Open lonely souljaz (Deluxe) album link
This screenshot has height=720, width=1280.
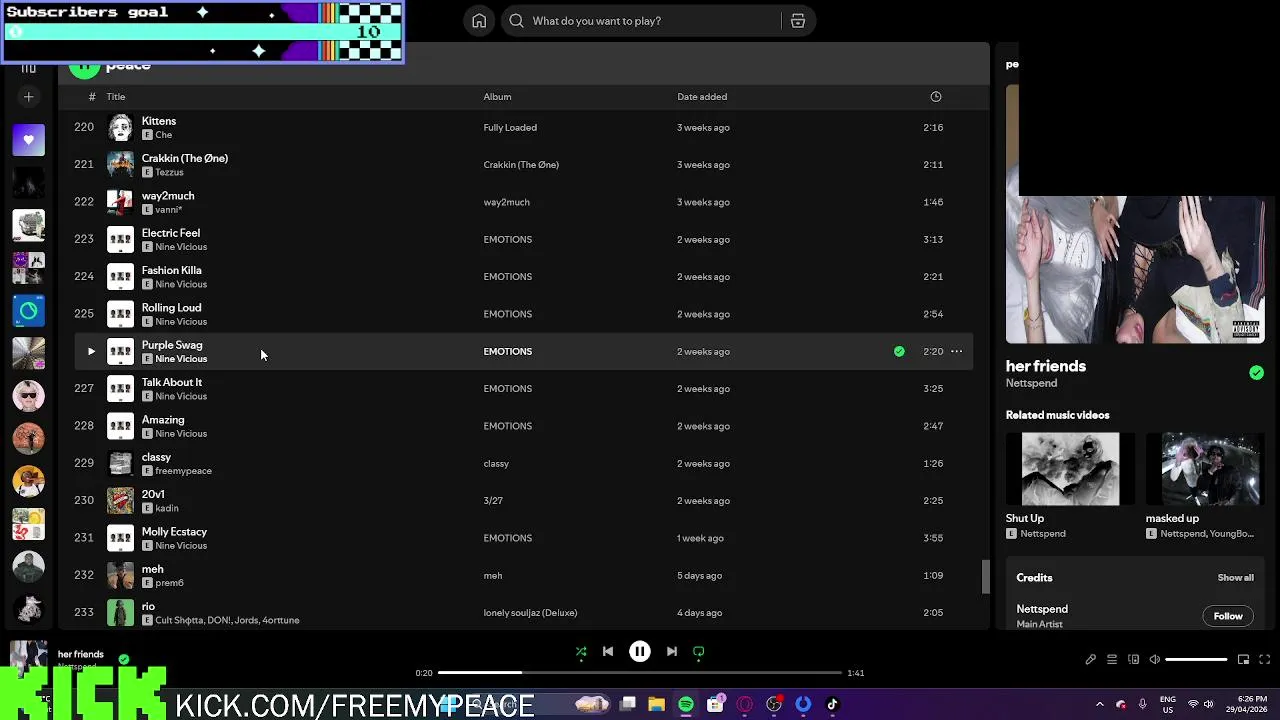(x=530, y=613)
